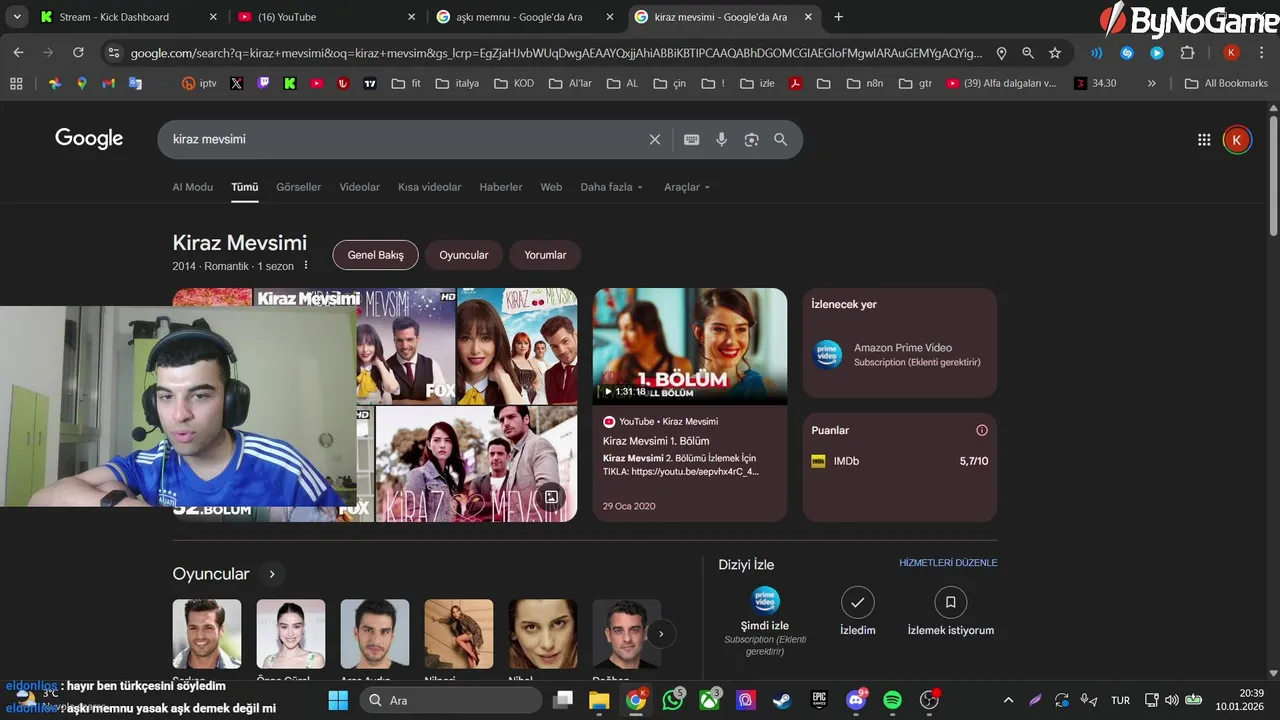Click the Windows taskbar Ara search box
Screen dimensions: 1280x720
[x=450, y=700]
